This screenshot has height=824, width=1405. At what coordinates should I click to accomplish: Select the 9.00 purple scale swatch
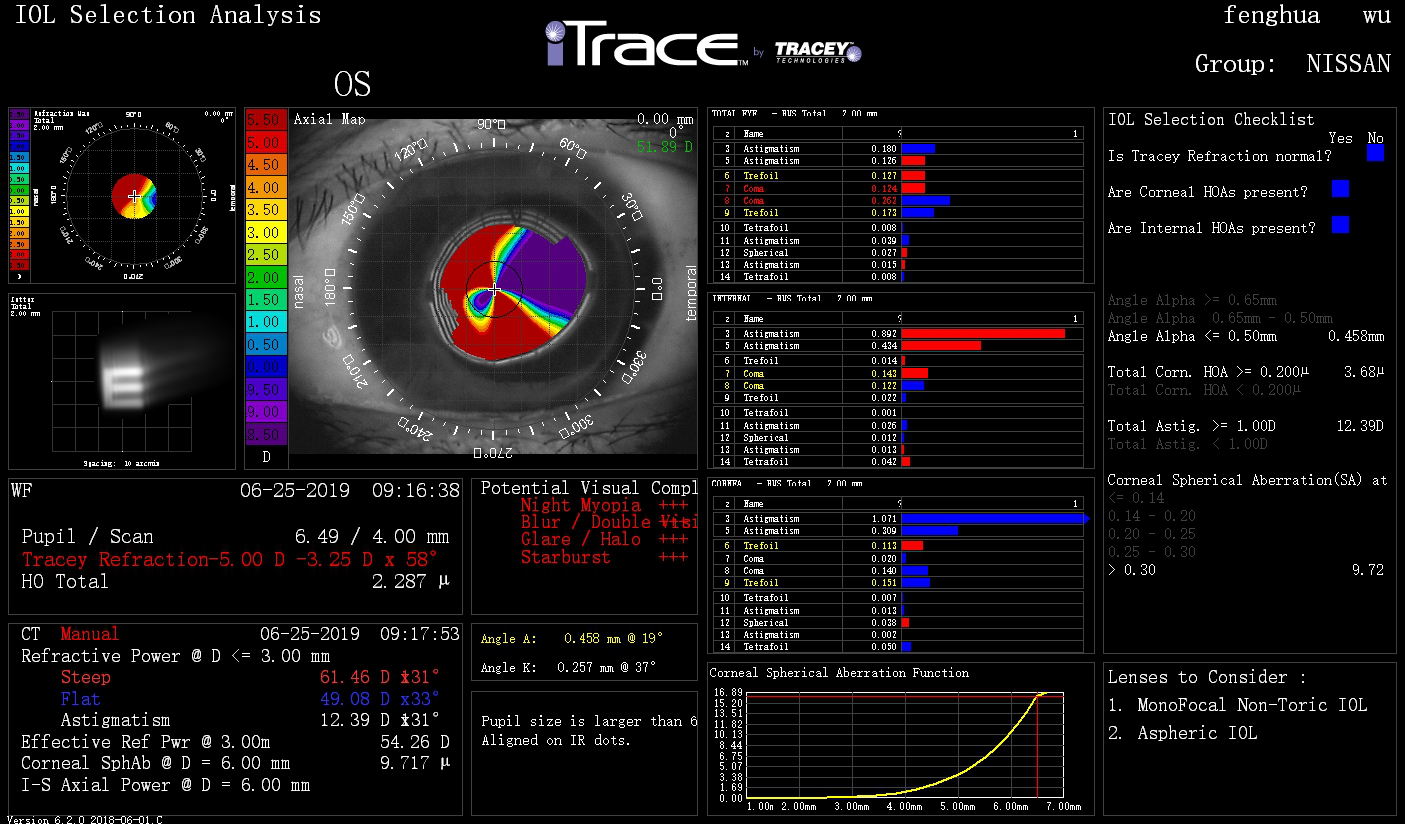[x=266, y=412]
